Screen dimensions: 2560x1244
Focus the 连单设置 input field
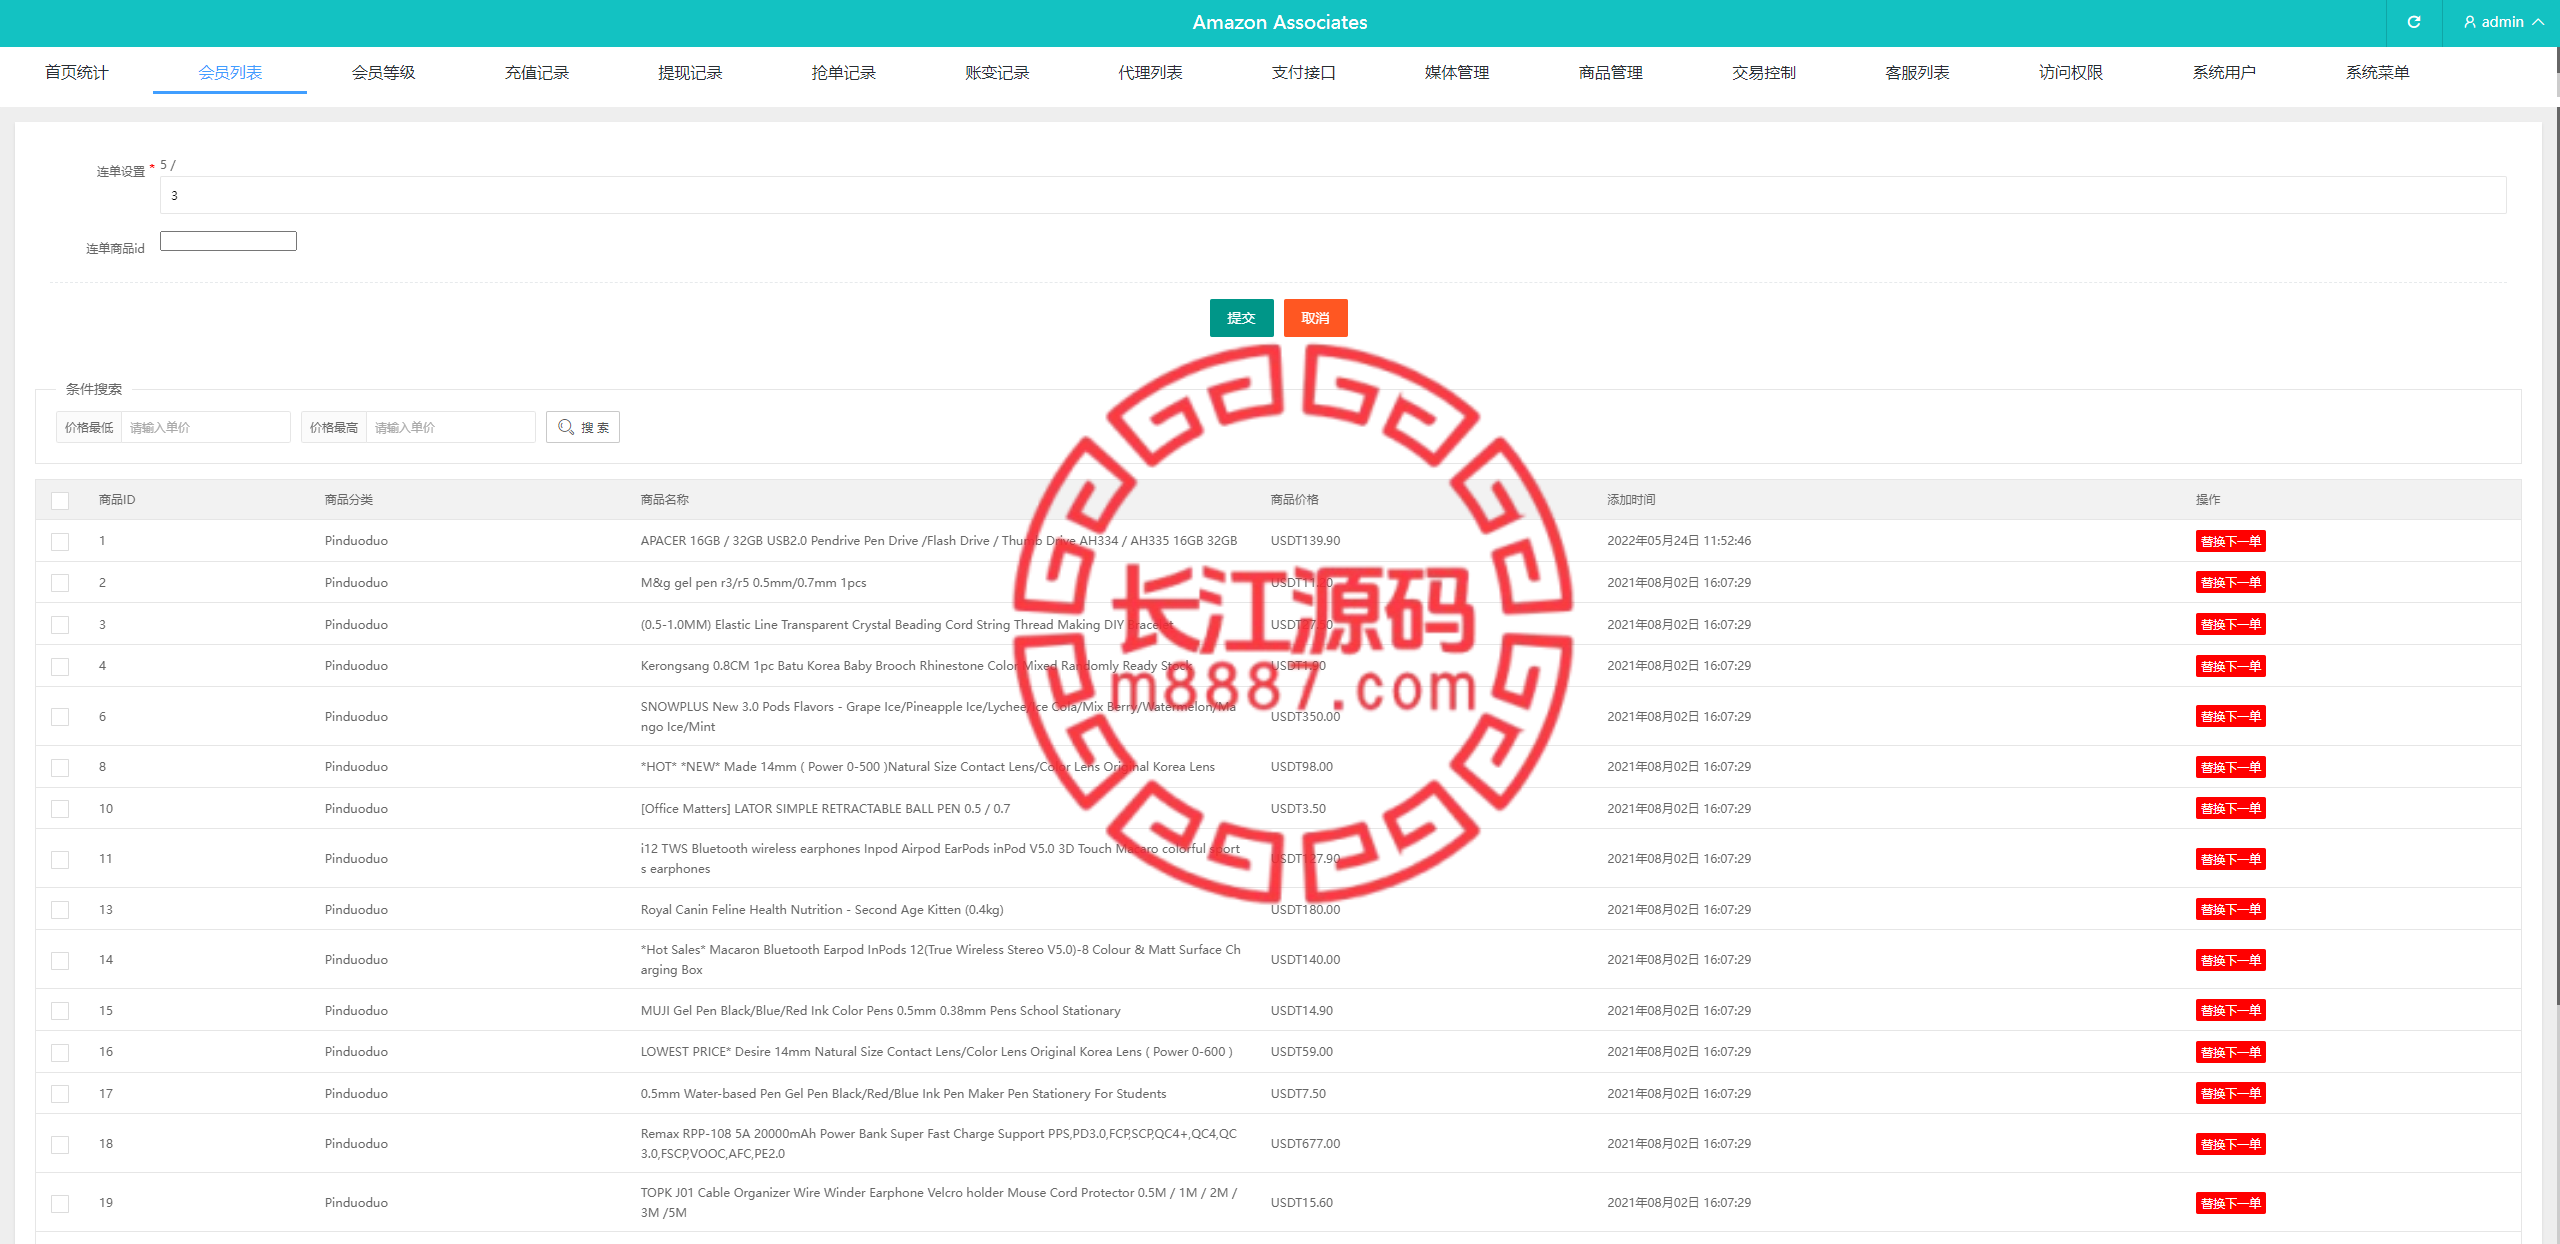point(1333,195)
